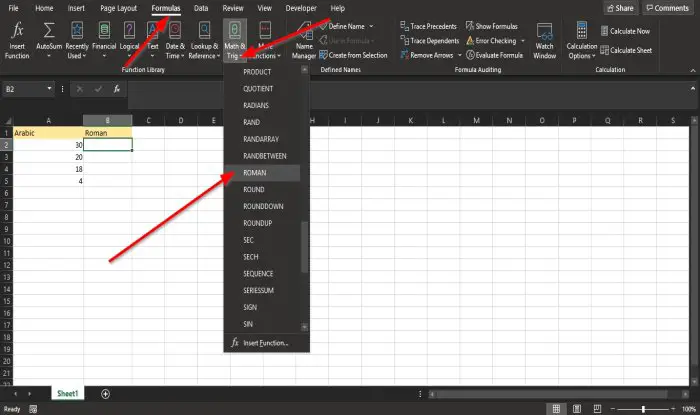
Task: Open the Date & Time functions icon
Action: point(175,30)
